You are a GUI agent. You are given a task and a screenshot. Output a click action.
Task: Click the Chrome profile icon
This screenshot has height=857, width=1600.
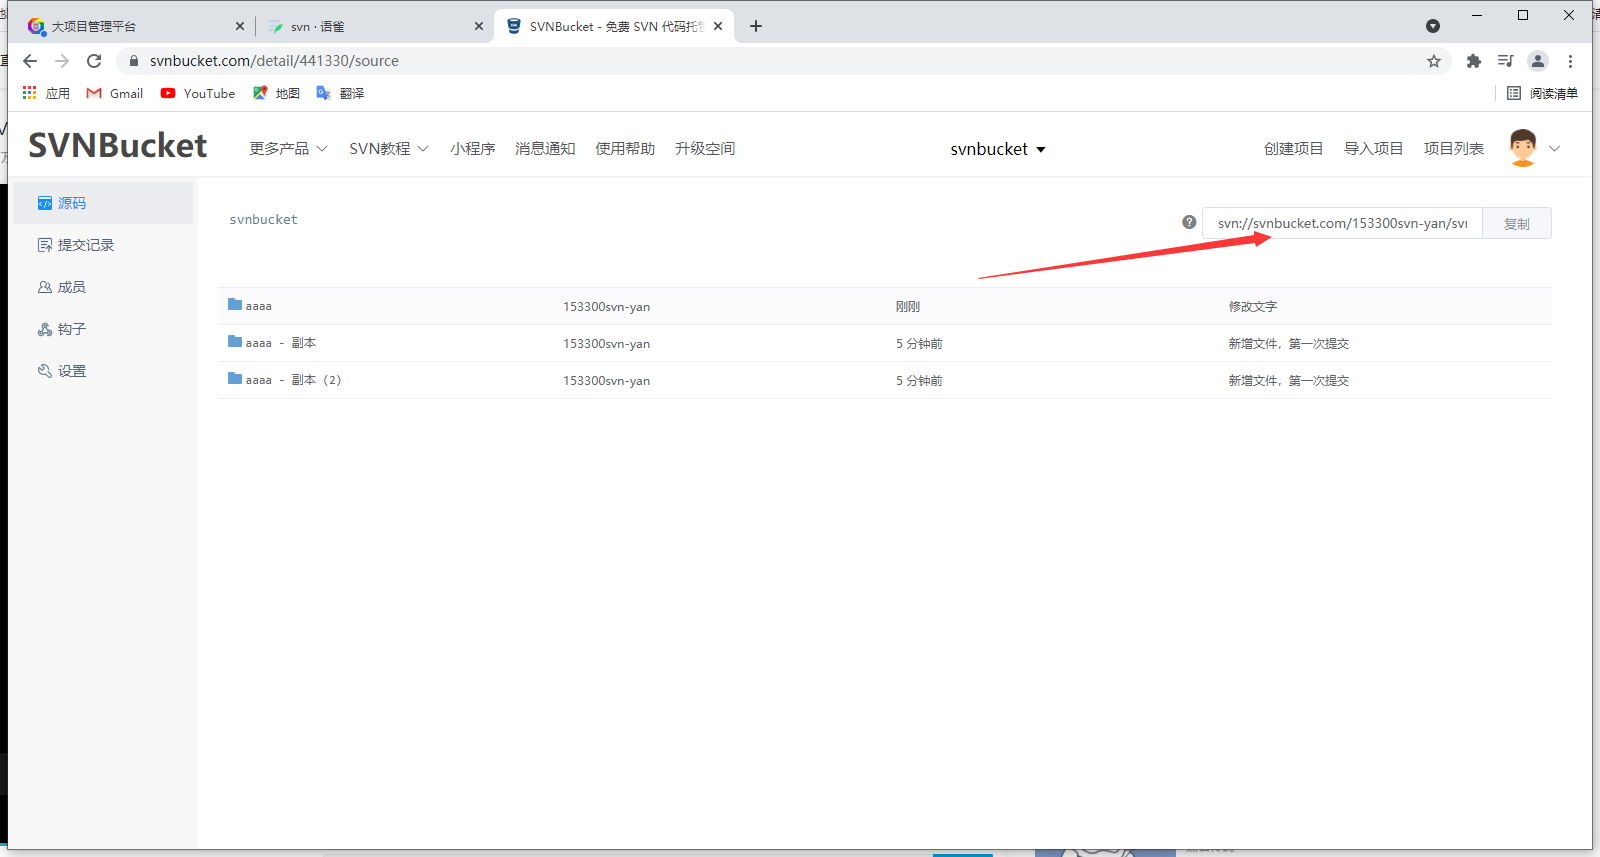coord(1538,61)
